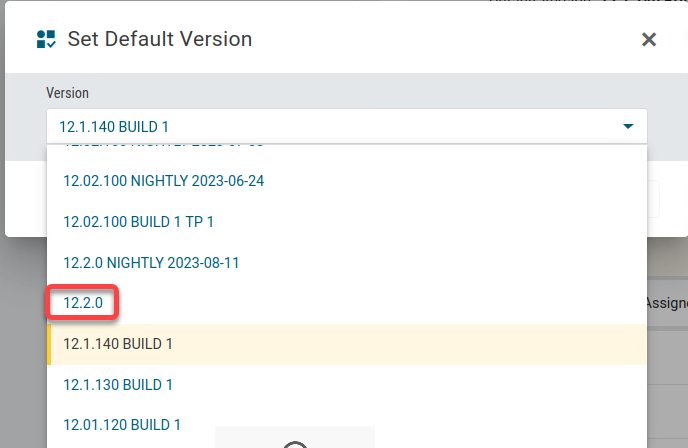Click the circular icon at bottom edge
The image size is (688, 448).
pos(295,444)
